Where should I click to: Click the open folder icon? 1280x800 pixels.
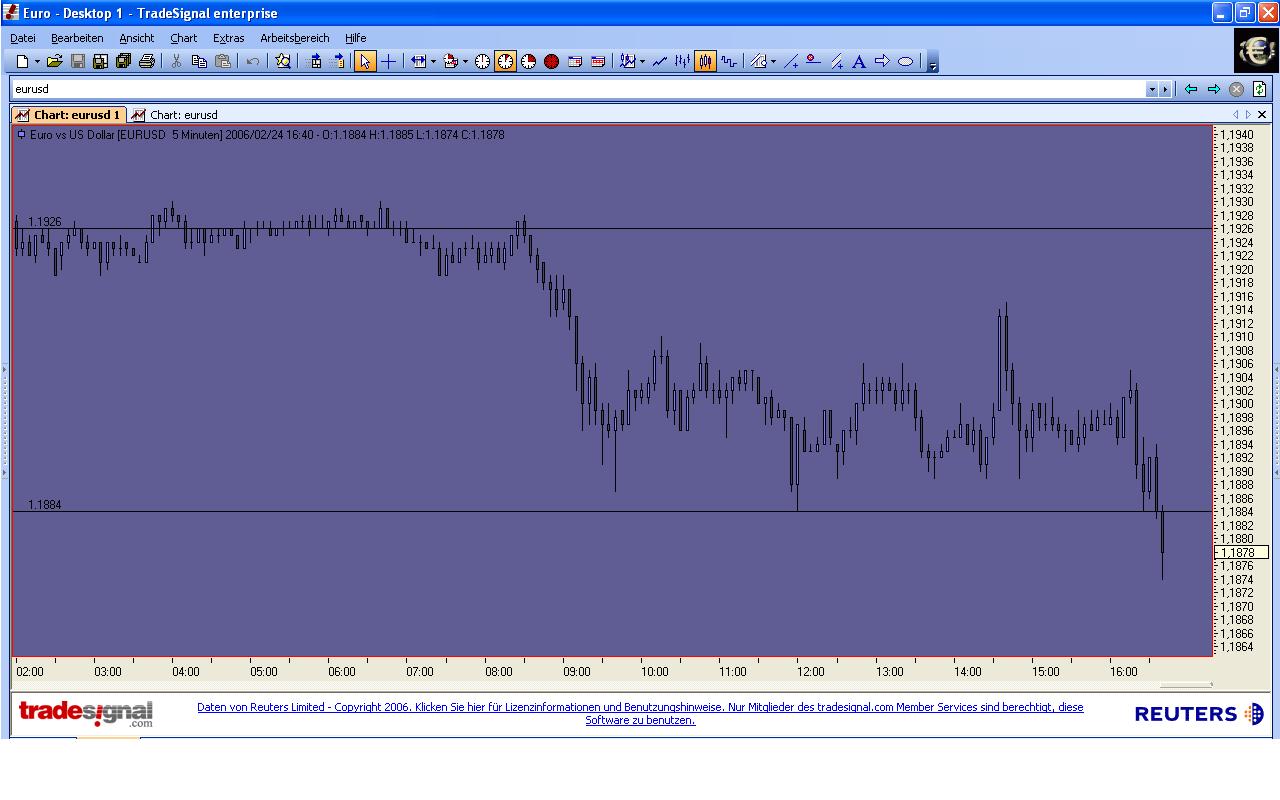click(55, 62)
